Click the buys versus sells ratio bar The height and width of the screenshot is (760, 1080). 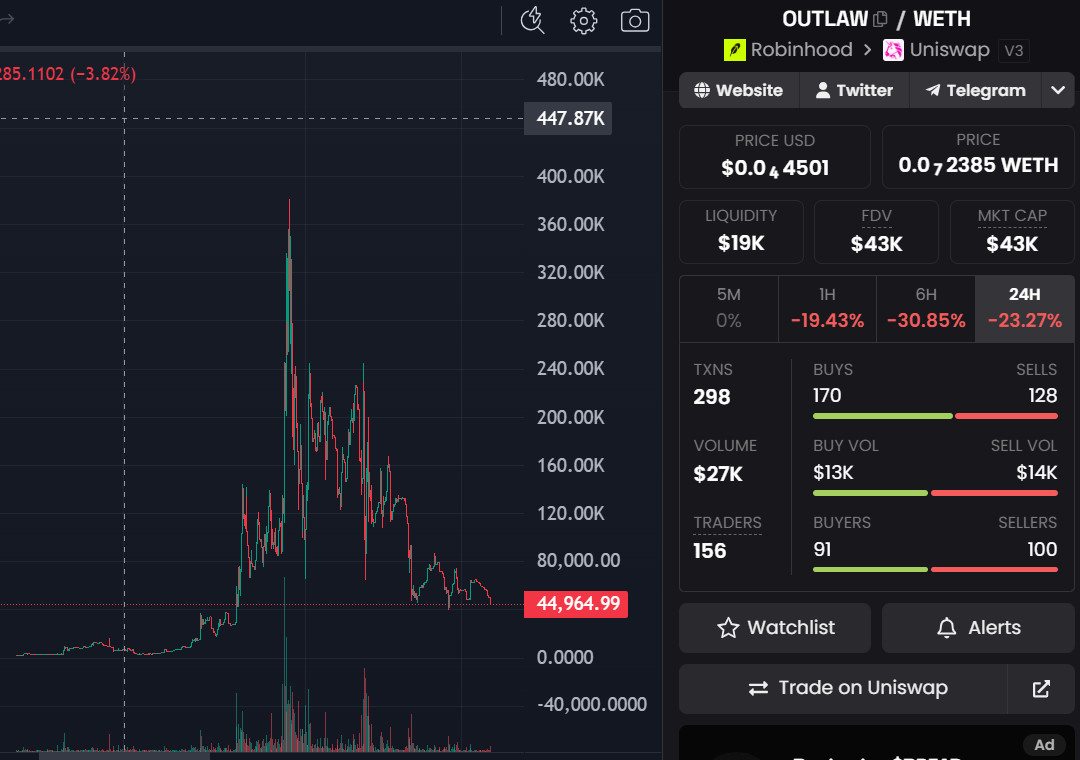click(935, 416)
